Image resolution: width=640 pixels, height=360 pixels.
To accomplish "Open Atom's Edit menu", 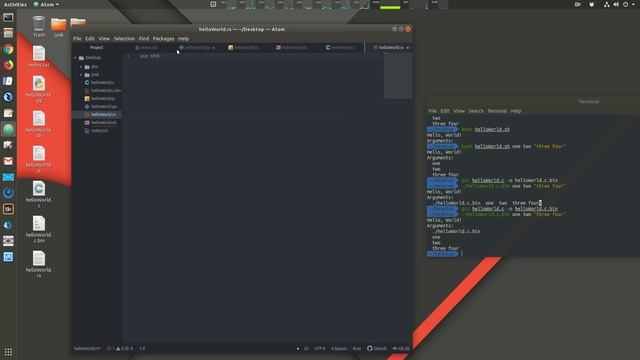I will (x=90, y=39).
